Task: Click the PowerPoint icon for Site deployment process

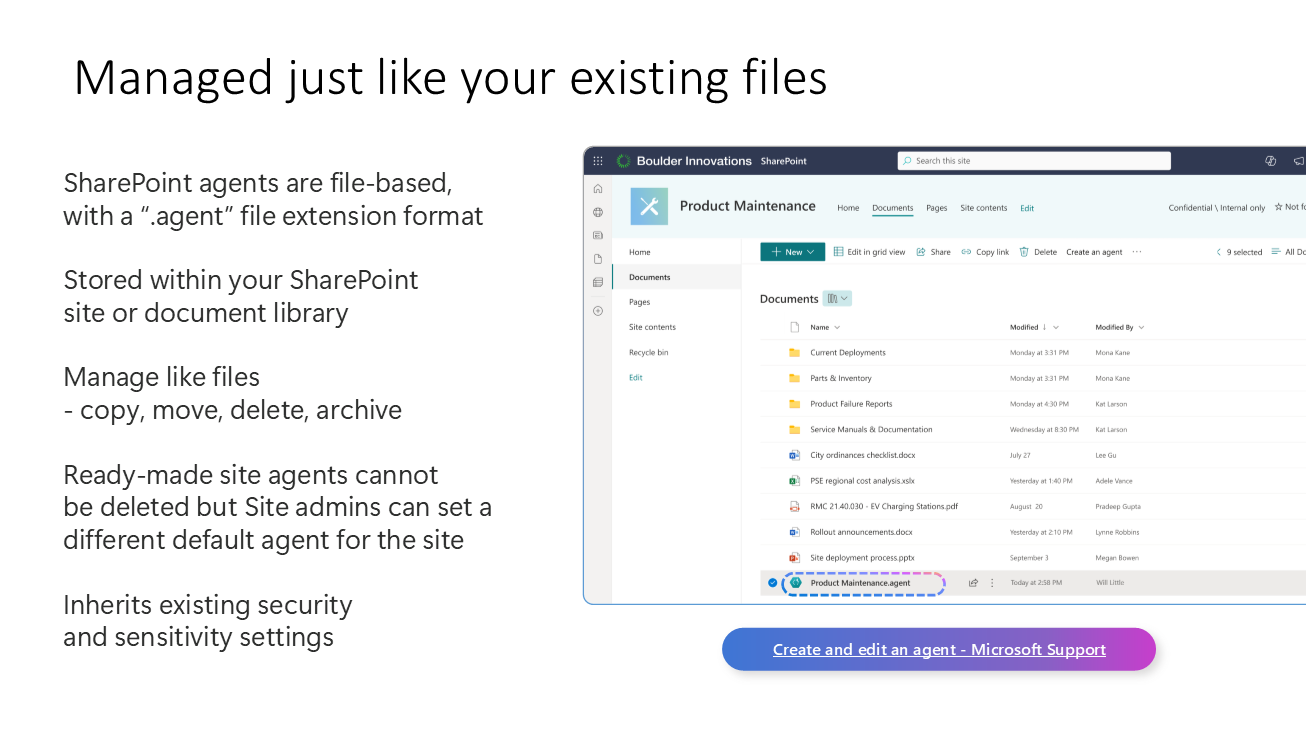Action: point(794,558)
